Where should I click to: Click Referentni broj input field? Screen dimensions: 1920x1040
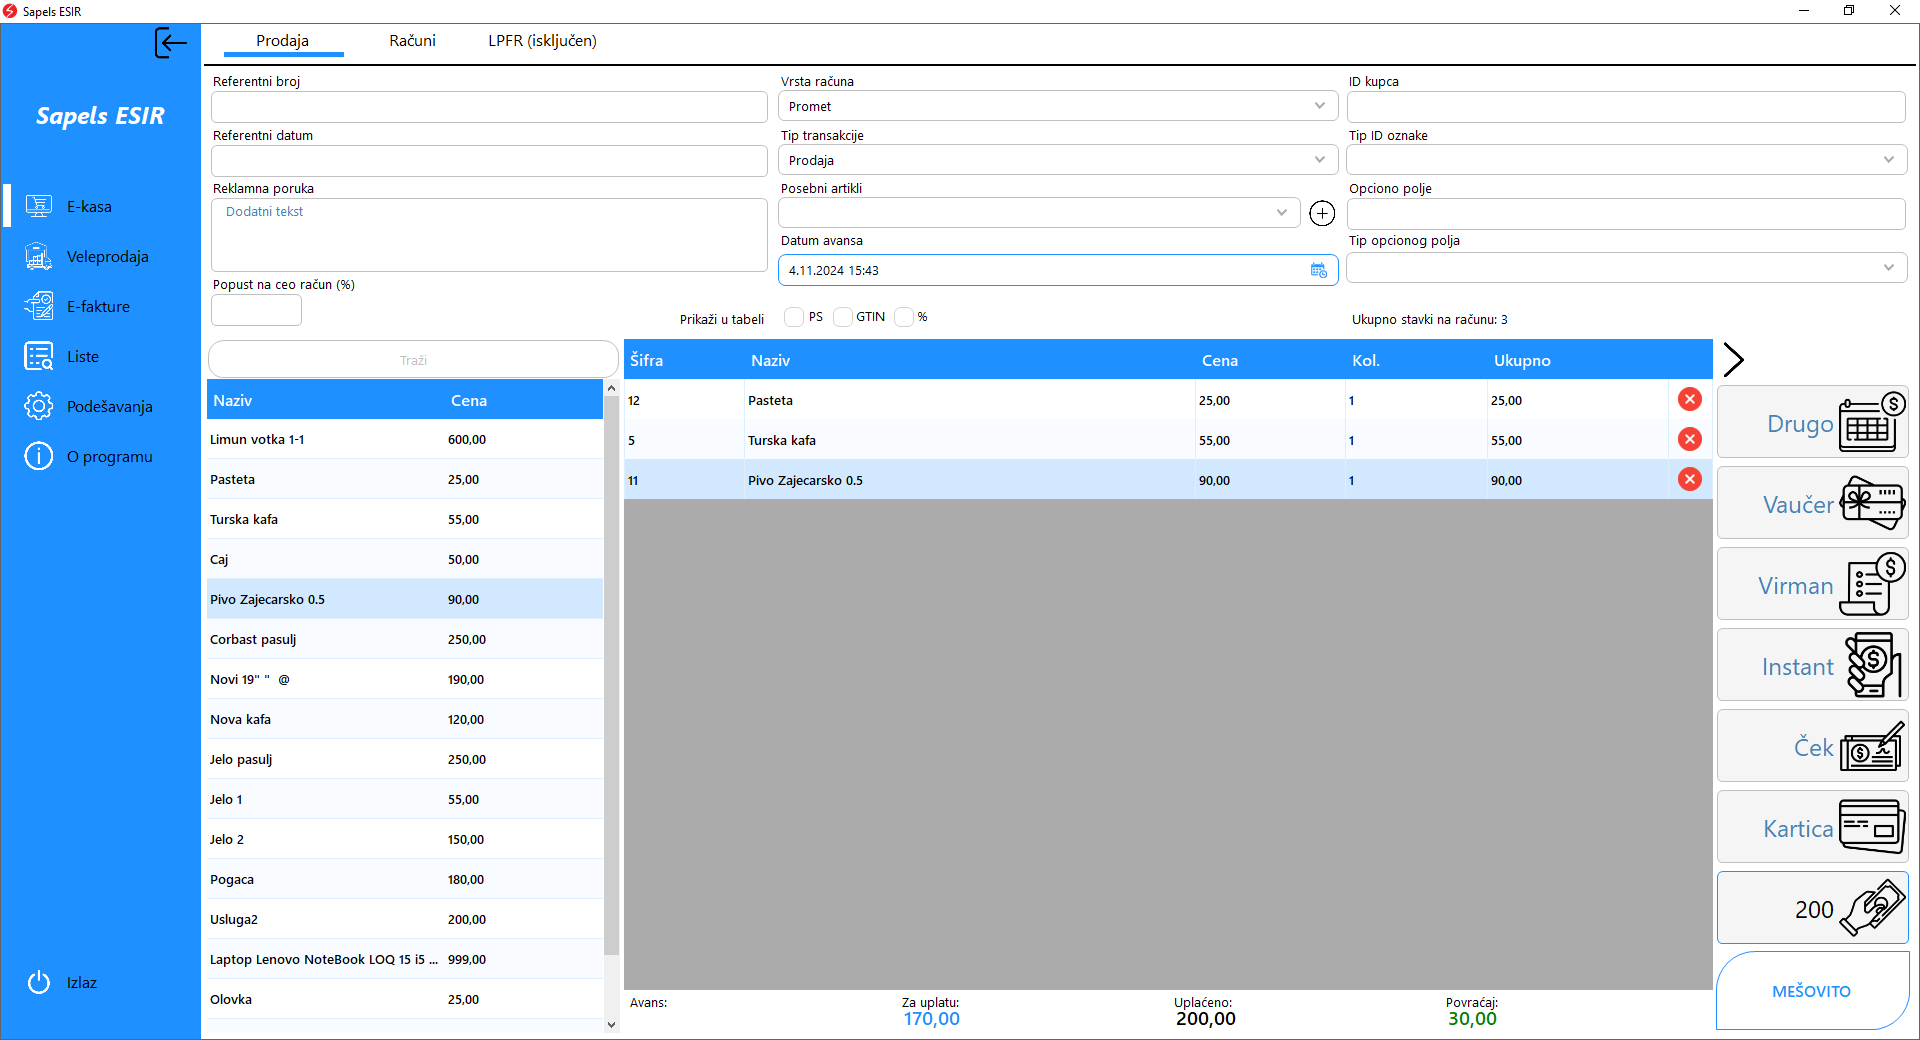(489, 107)
